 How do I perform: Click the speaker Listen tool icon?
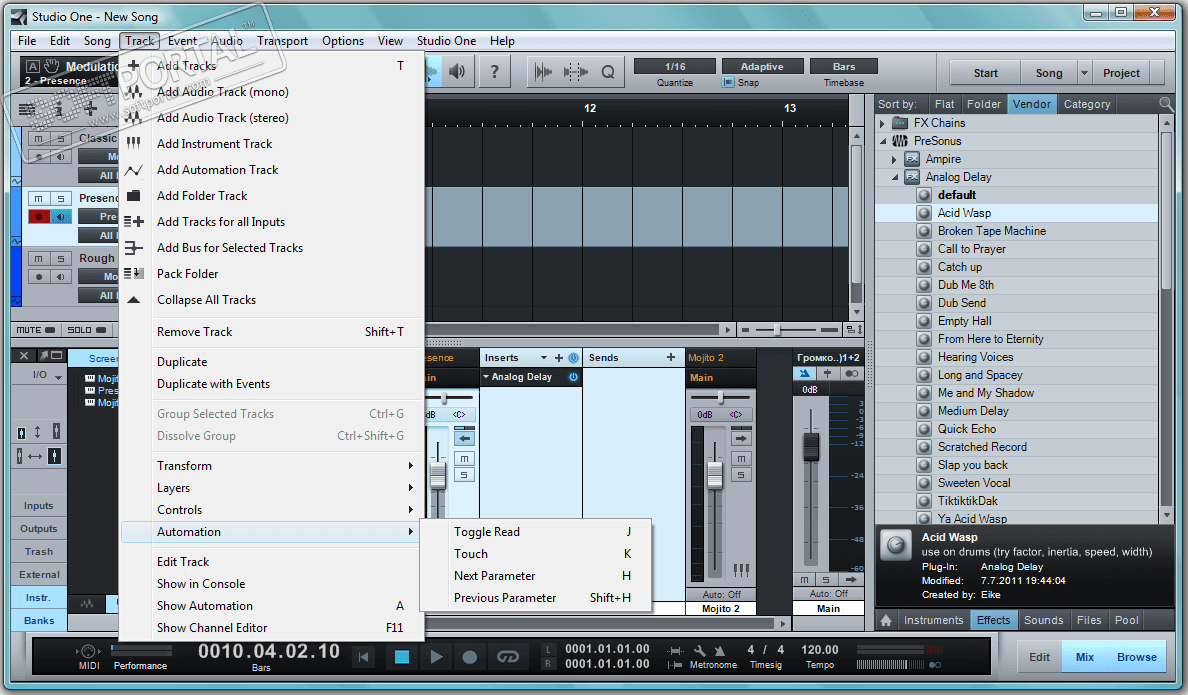[x=457, y=71]
